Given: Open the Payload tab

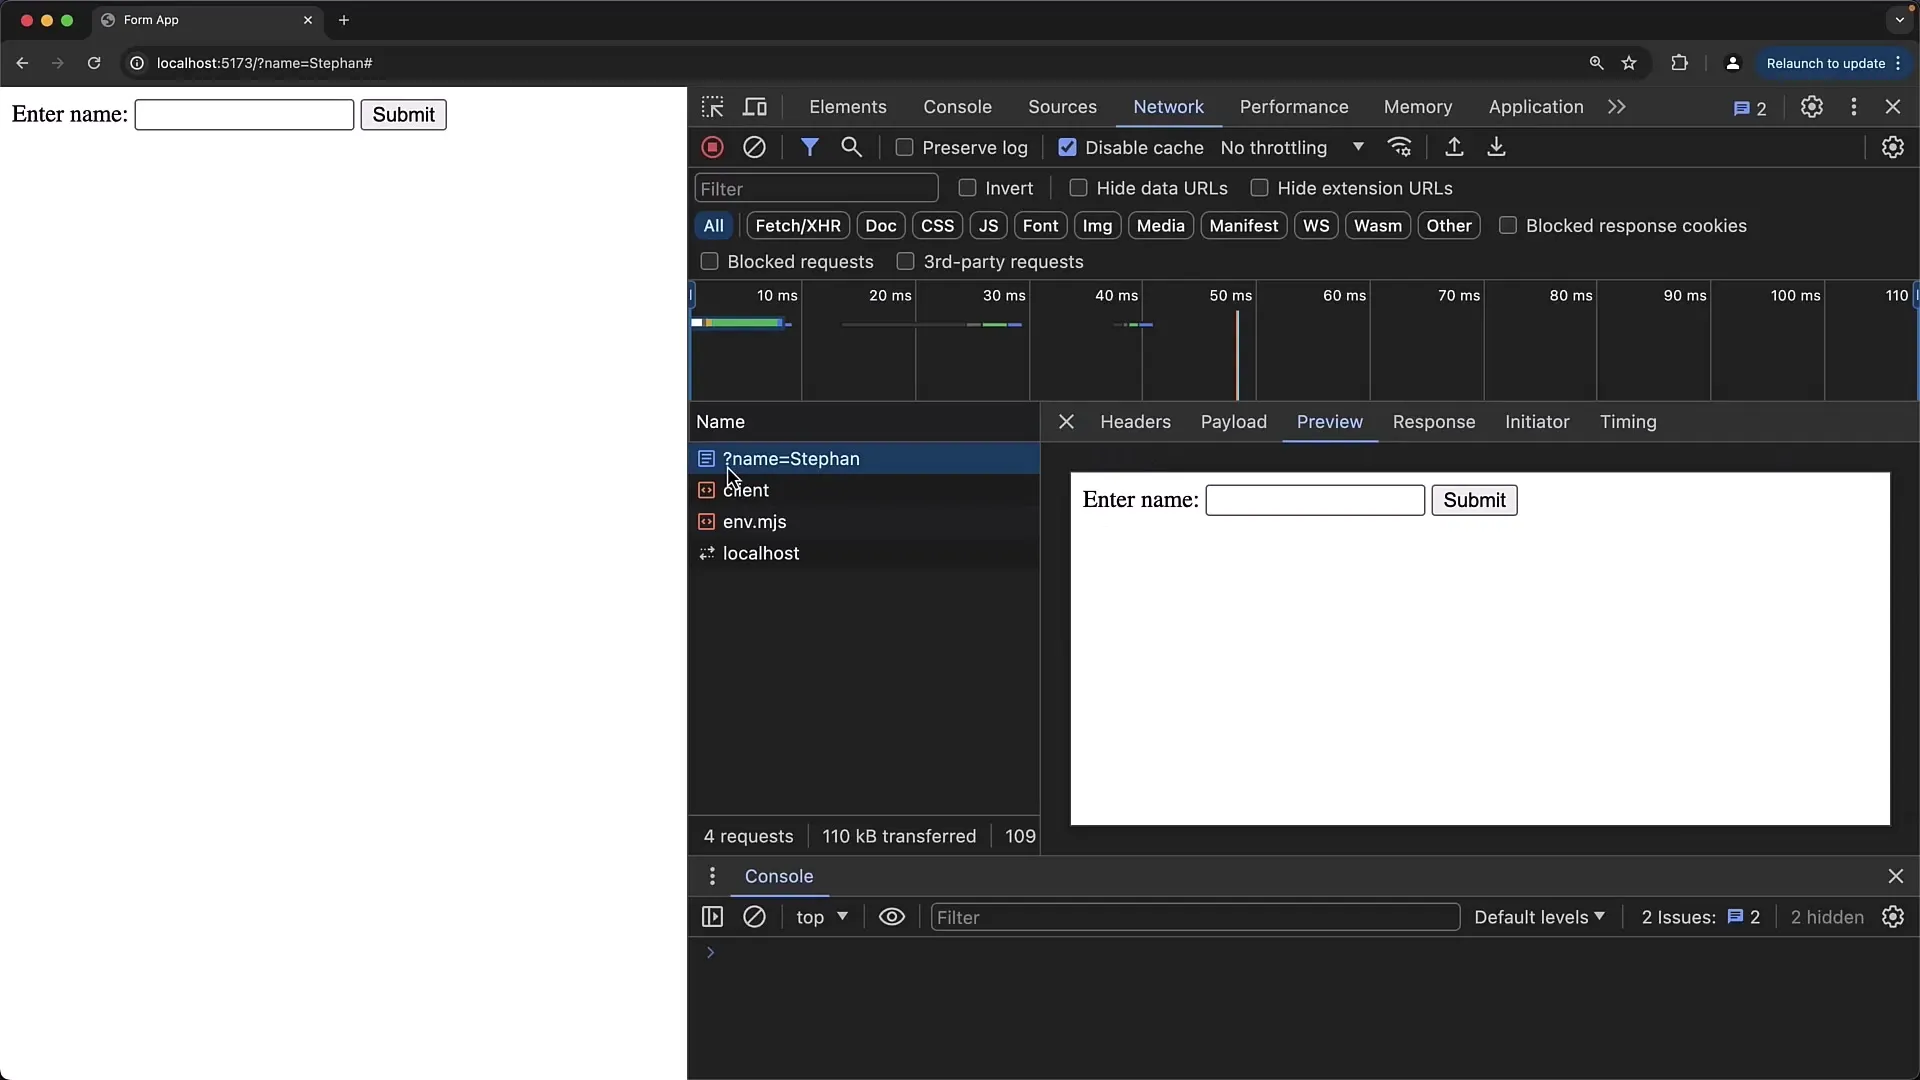Looking at the screenshot, I should 1233,422.
